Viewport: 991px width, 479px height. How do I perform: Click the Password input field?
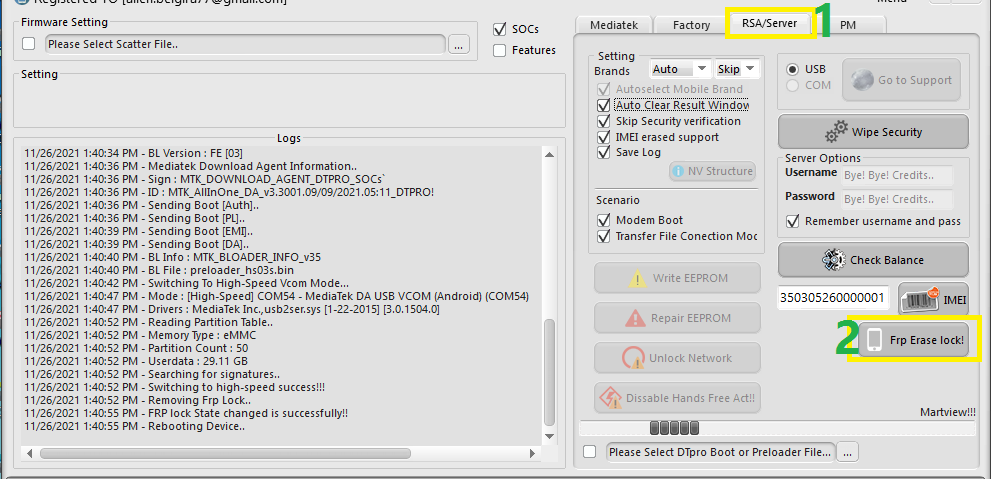click(897, 198)
